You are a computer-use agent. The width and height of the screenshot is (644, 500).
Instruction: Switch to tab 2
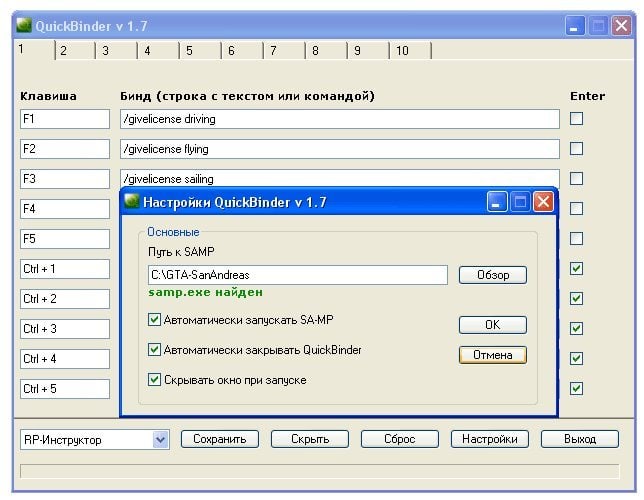pos(75,51)
